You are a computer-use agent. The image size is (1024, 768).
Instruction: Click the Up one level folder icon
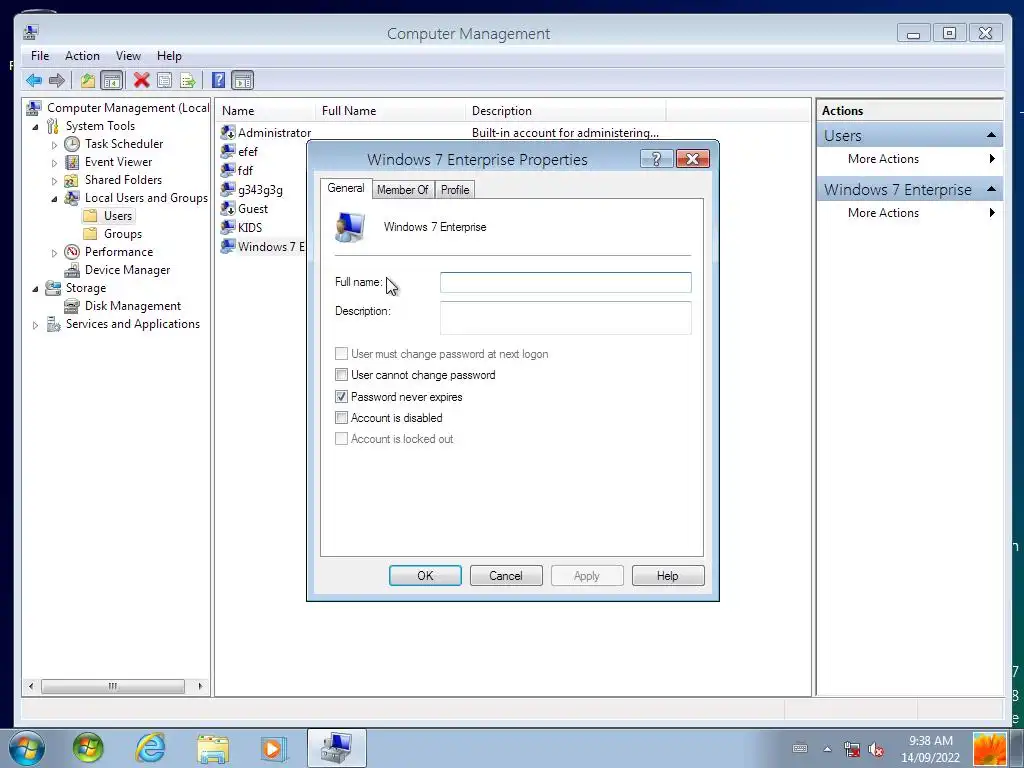88,80
